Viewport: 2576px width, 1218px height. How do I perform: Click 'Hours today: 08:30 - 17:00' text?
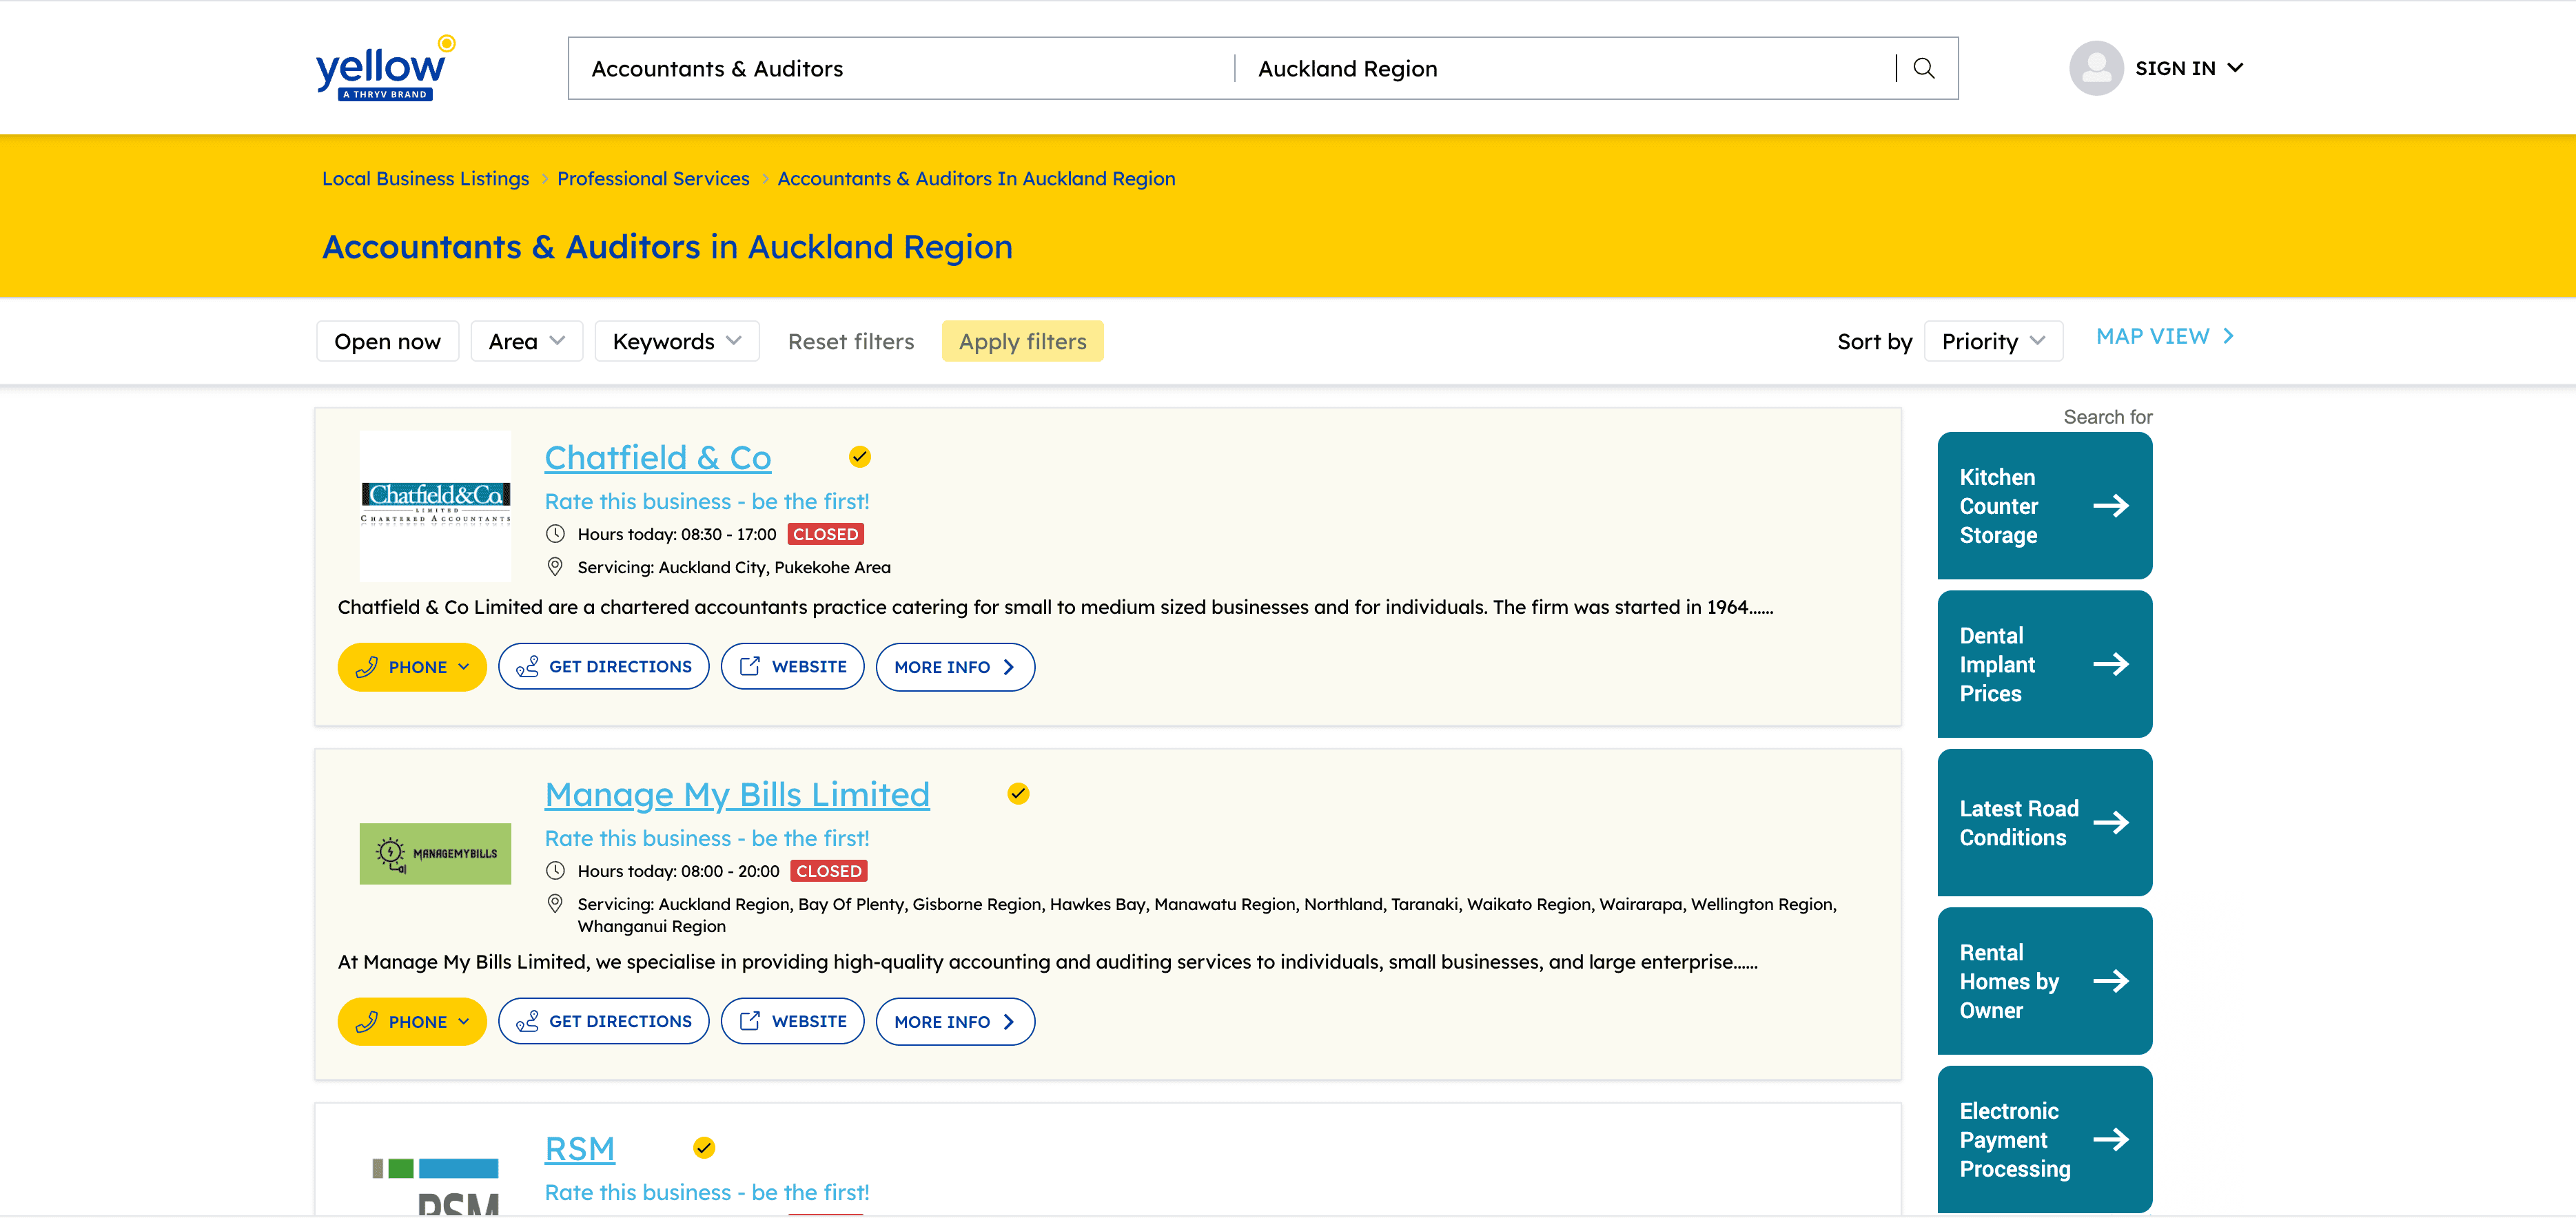[x=677, y=534]
